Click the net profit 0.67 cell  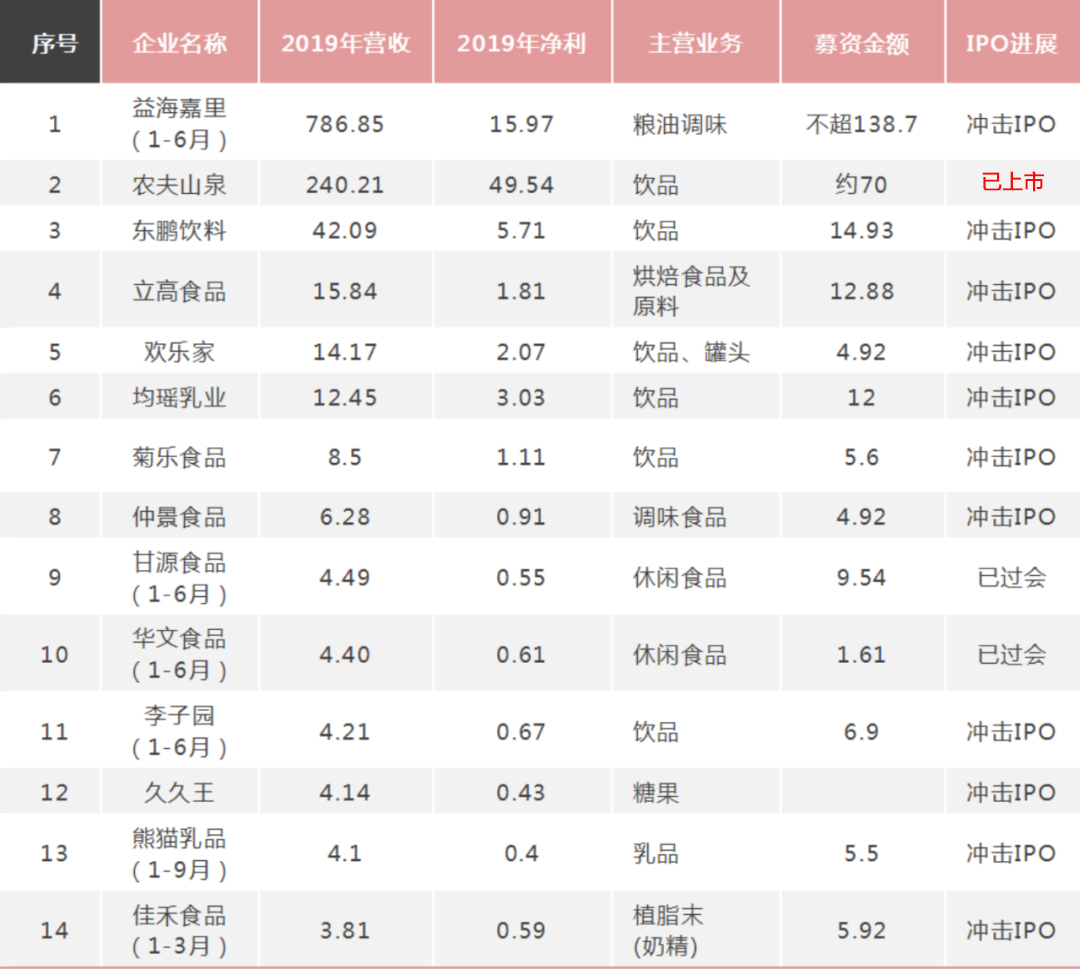[521, 731]
